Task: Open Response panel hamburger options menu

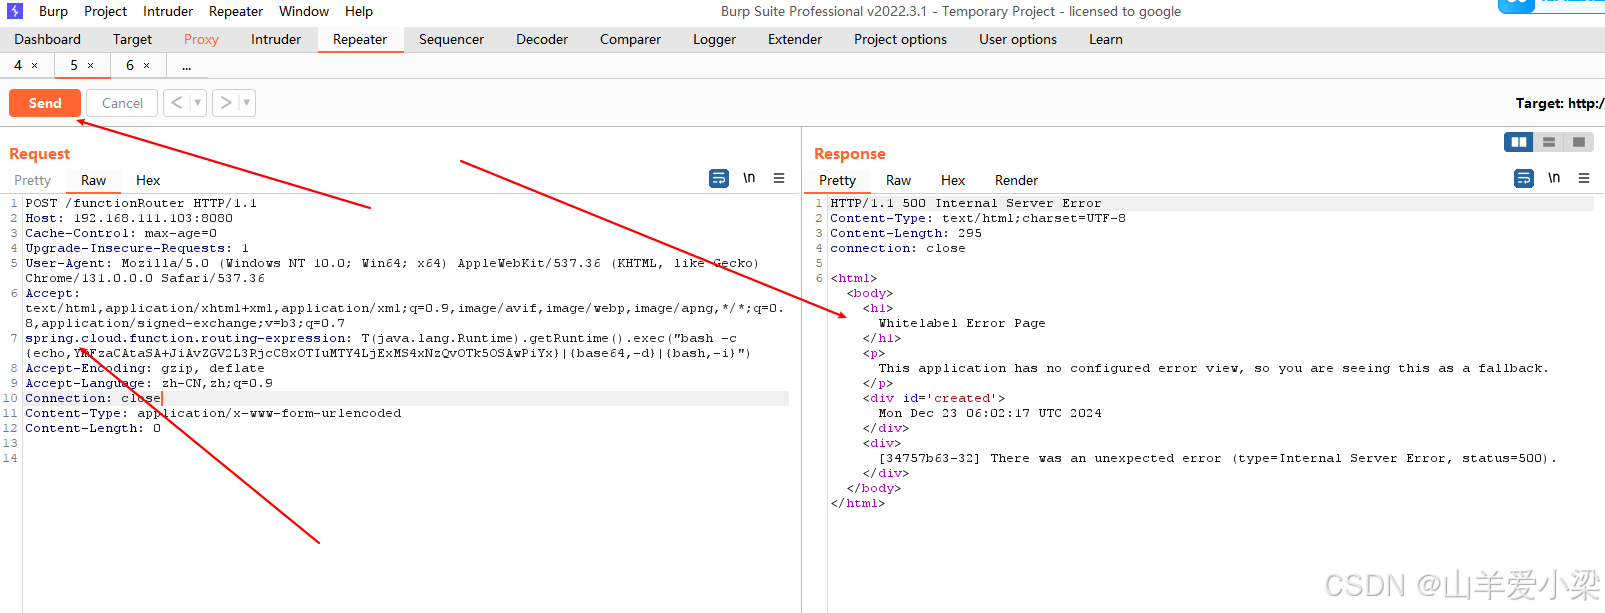Action: pos(1584,178)
